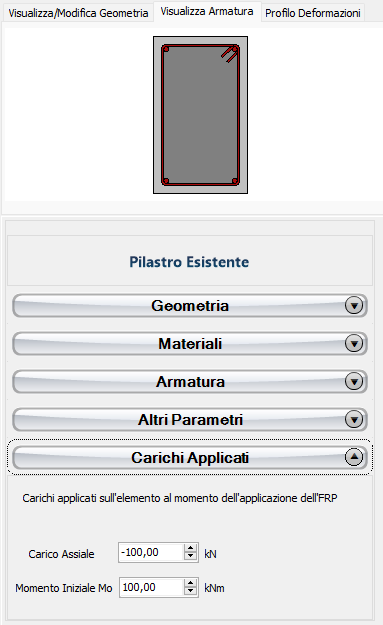Open the Armatura panel header
Screen dimensions: 383x625
190,381
